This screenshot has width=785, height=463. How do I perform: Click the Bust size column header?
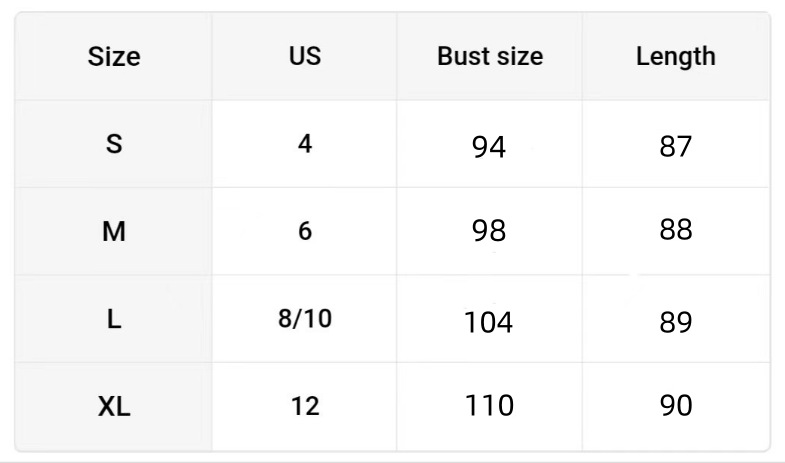490,56
